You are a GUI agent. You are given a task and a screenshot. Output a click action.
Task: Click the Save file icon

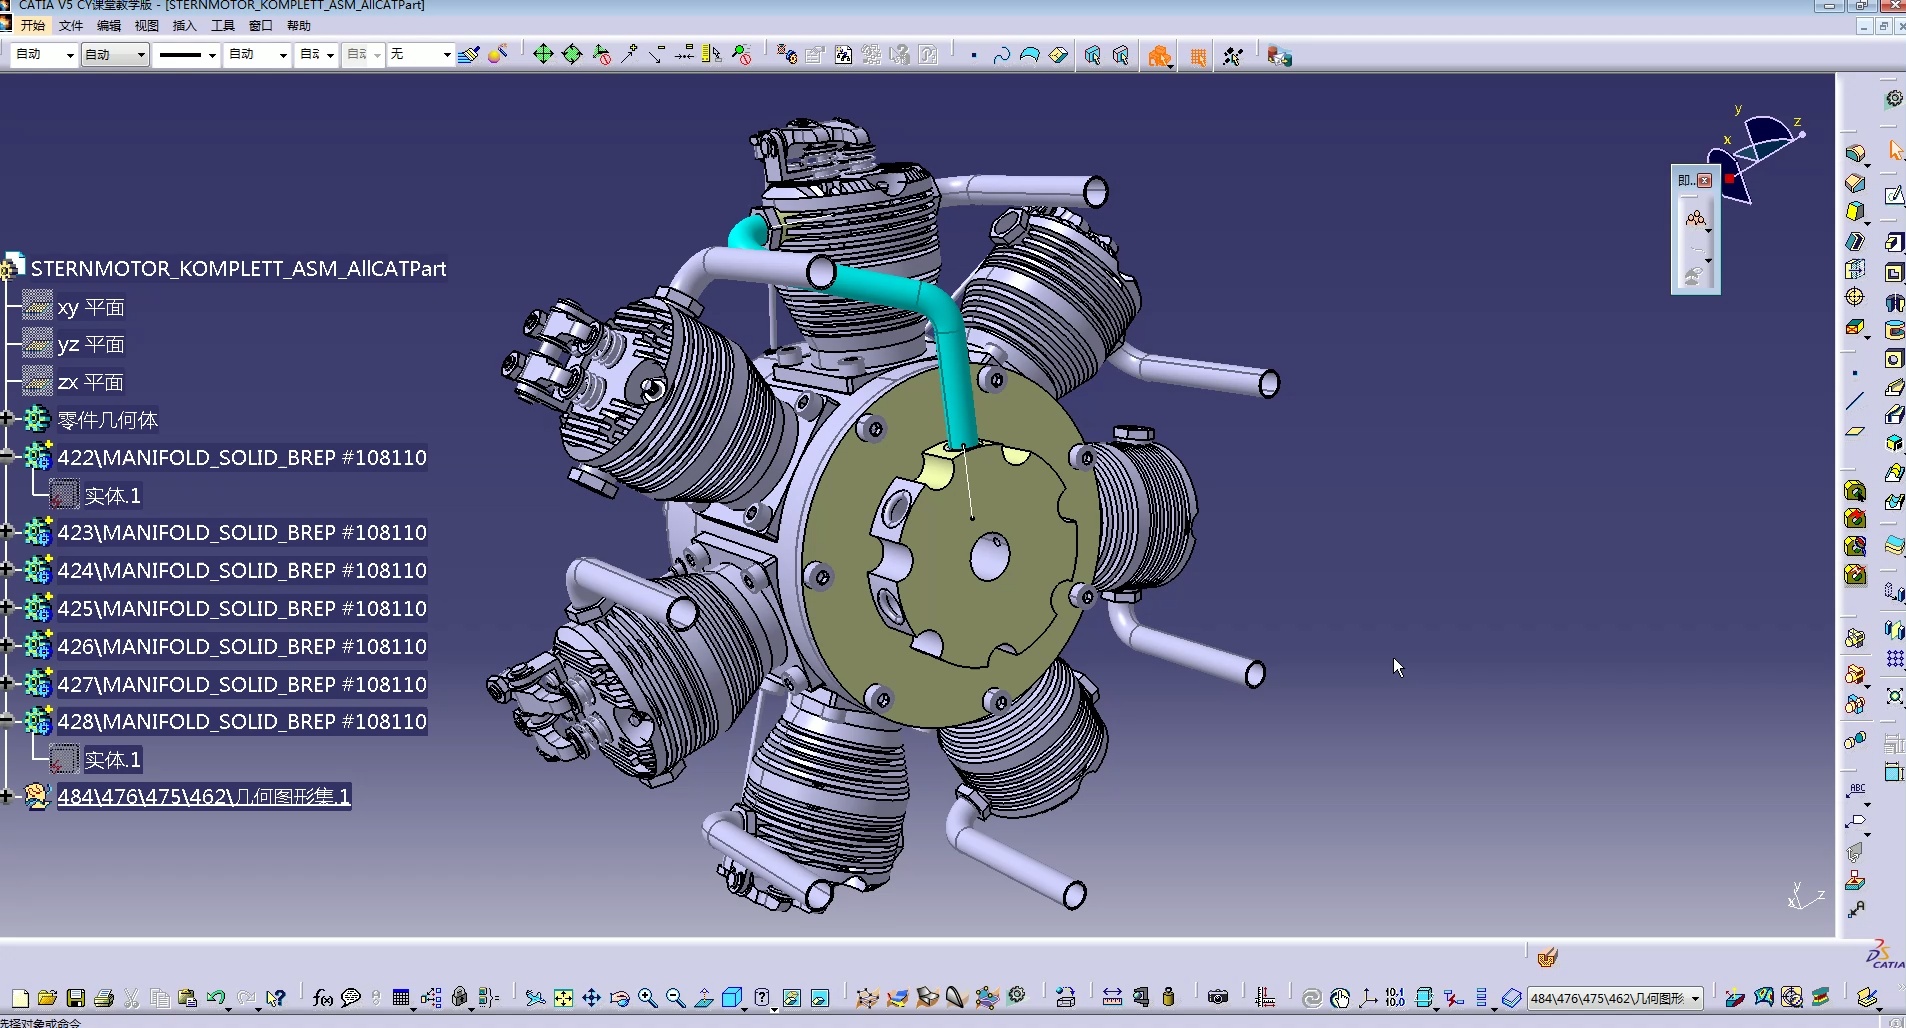(75, 998)
